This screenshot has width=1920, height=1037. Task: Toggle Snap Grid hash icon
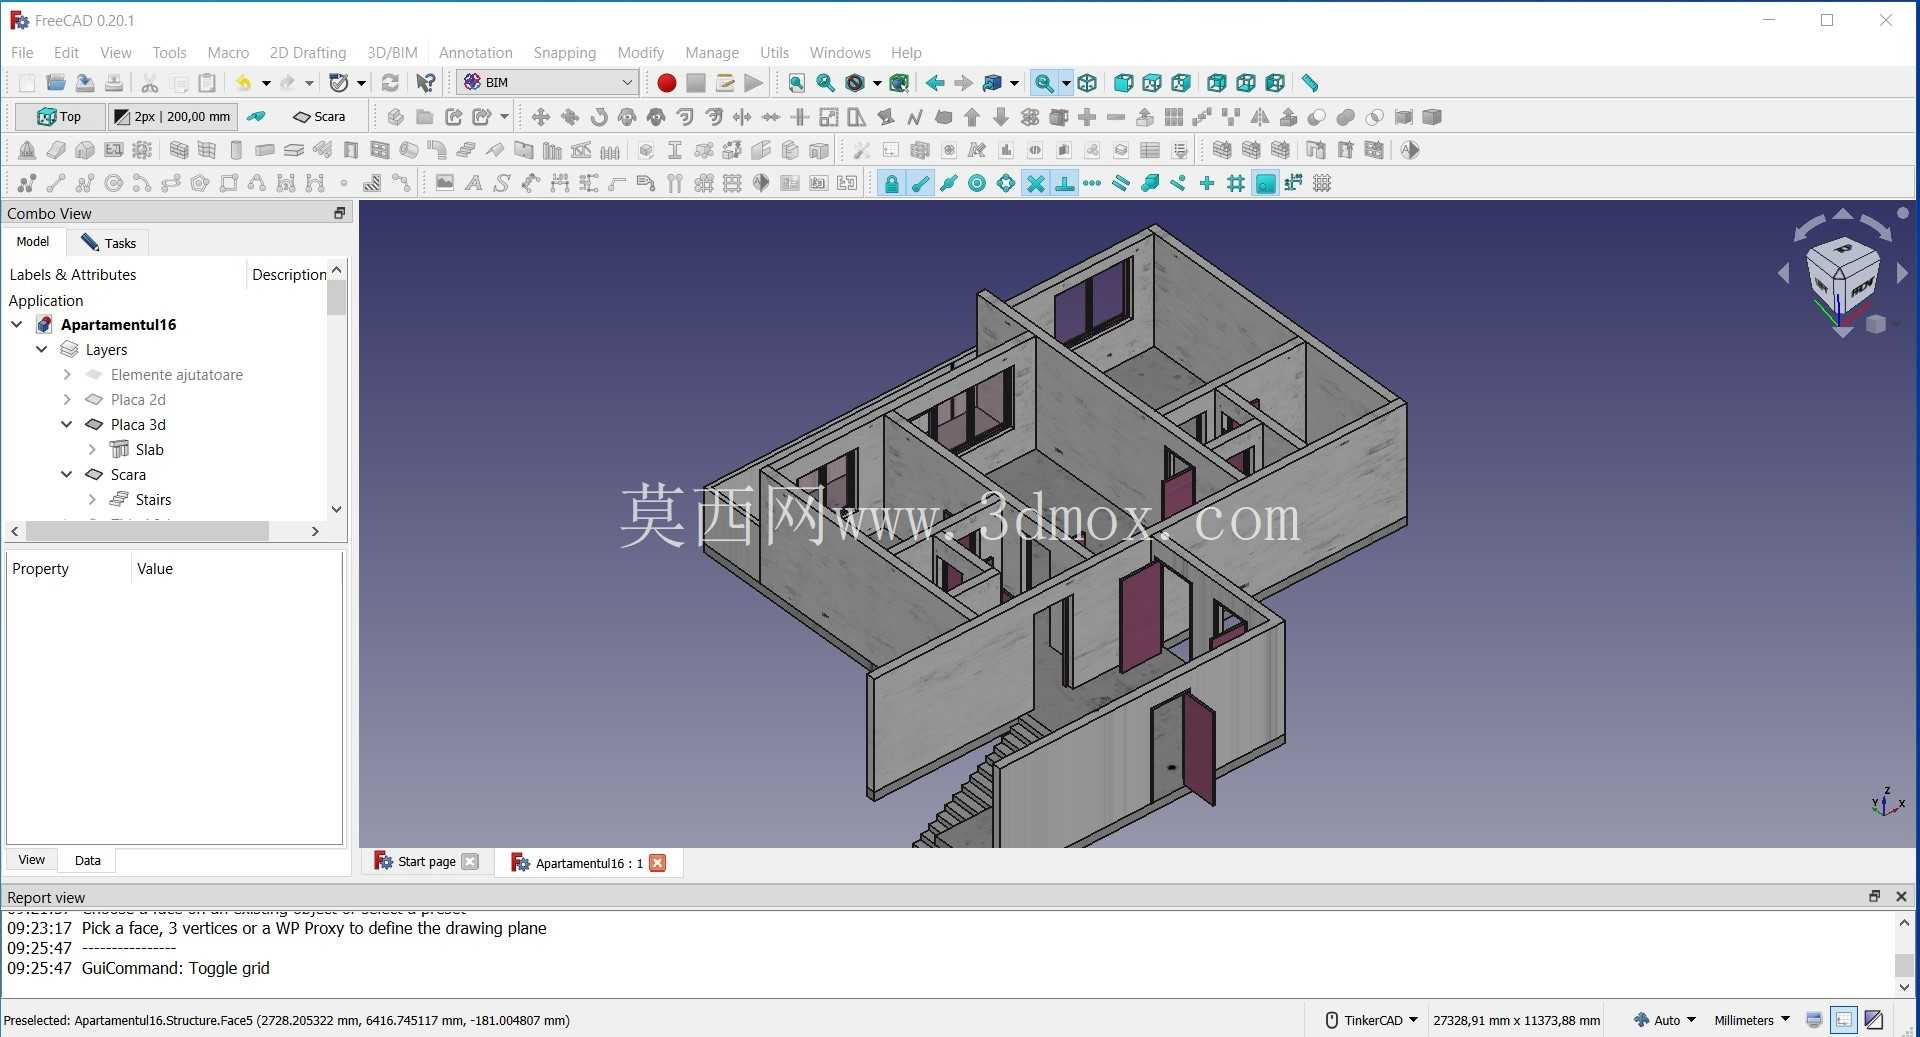[x=1237, y=183]
